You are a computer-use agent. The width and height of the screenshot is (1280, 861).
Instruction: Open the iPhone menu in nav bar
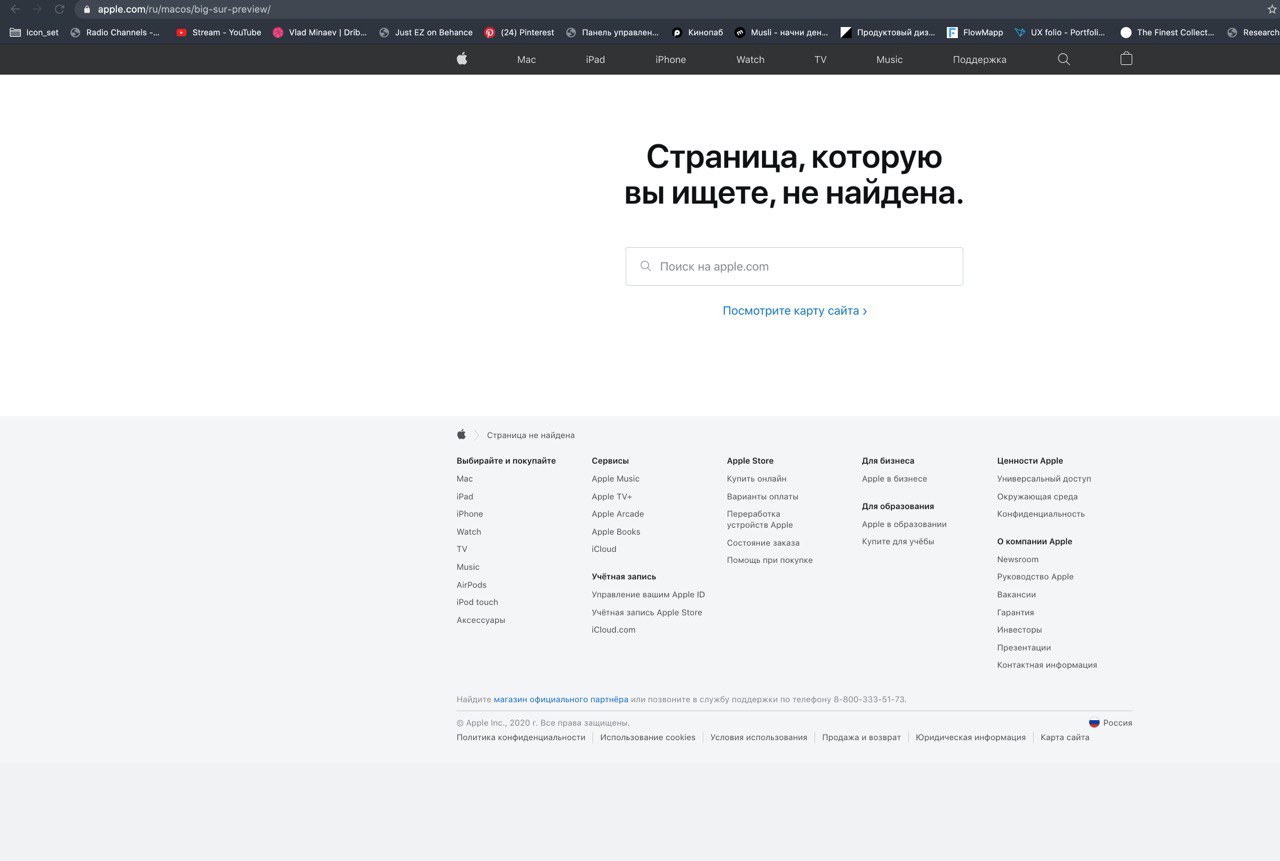(670, 60)
